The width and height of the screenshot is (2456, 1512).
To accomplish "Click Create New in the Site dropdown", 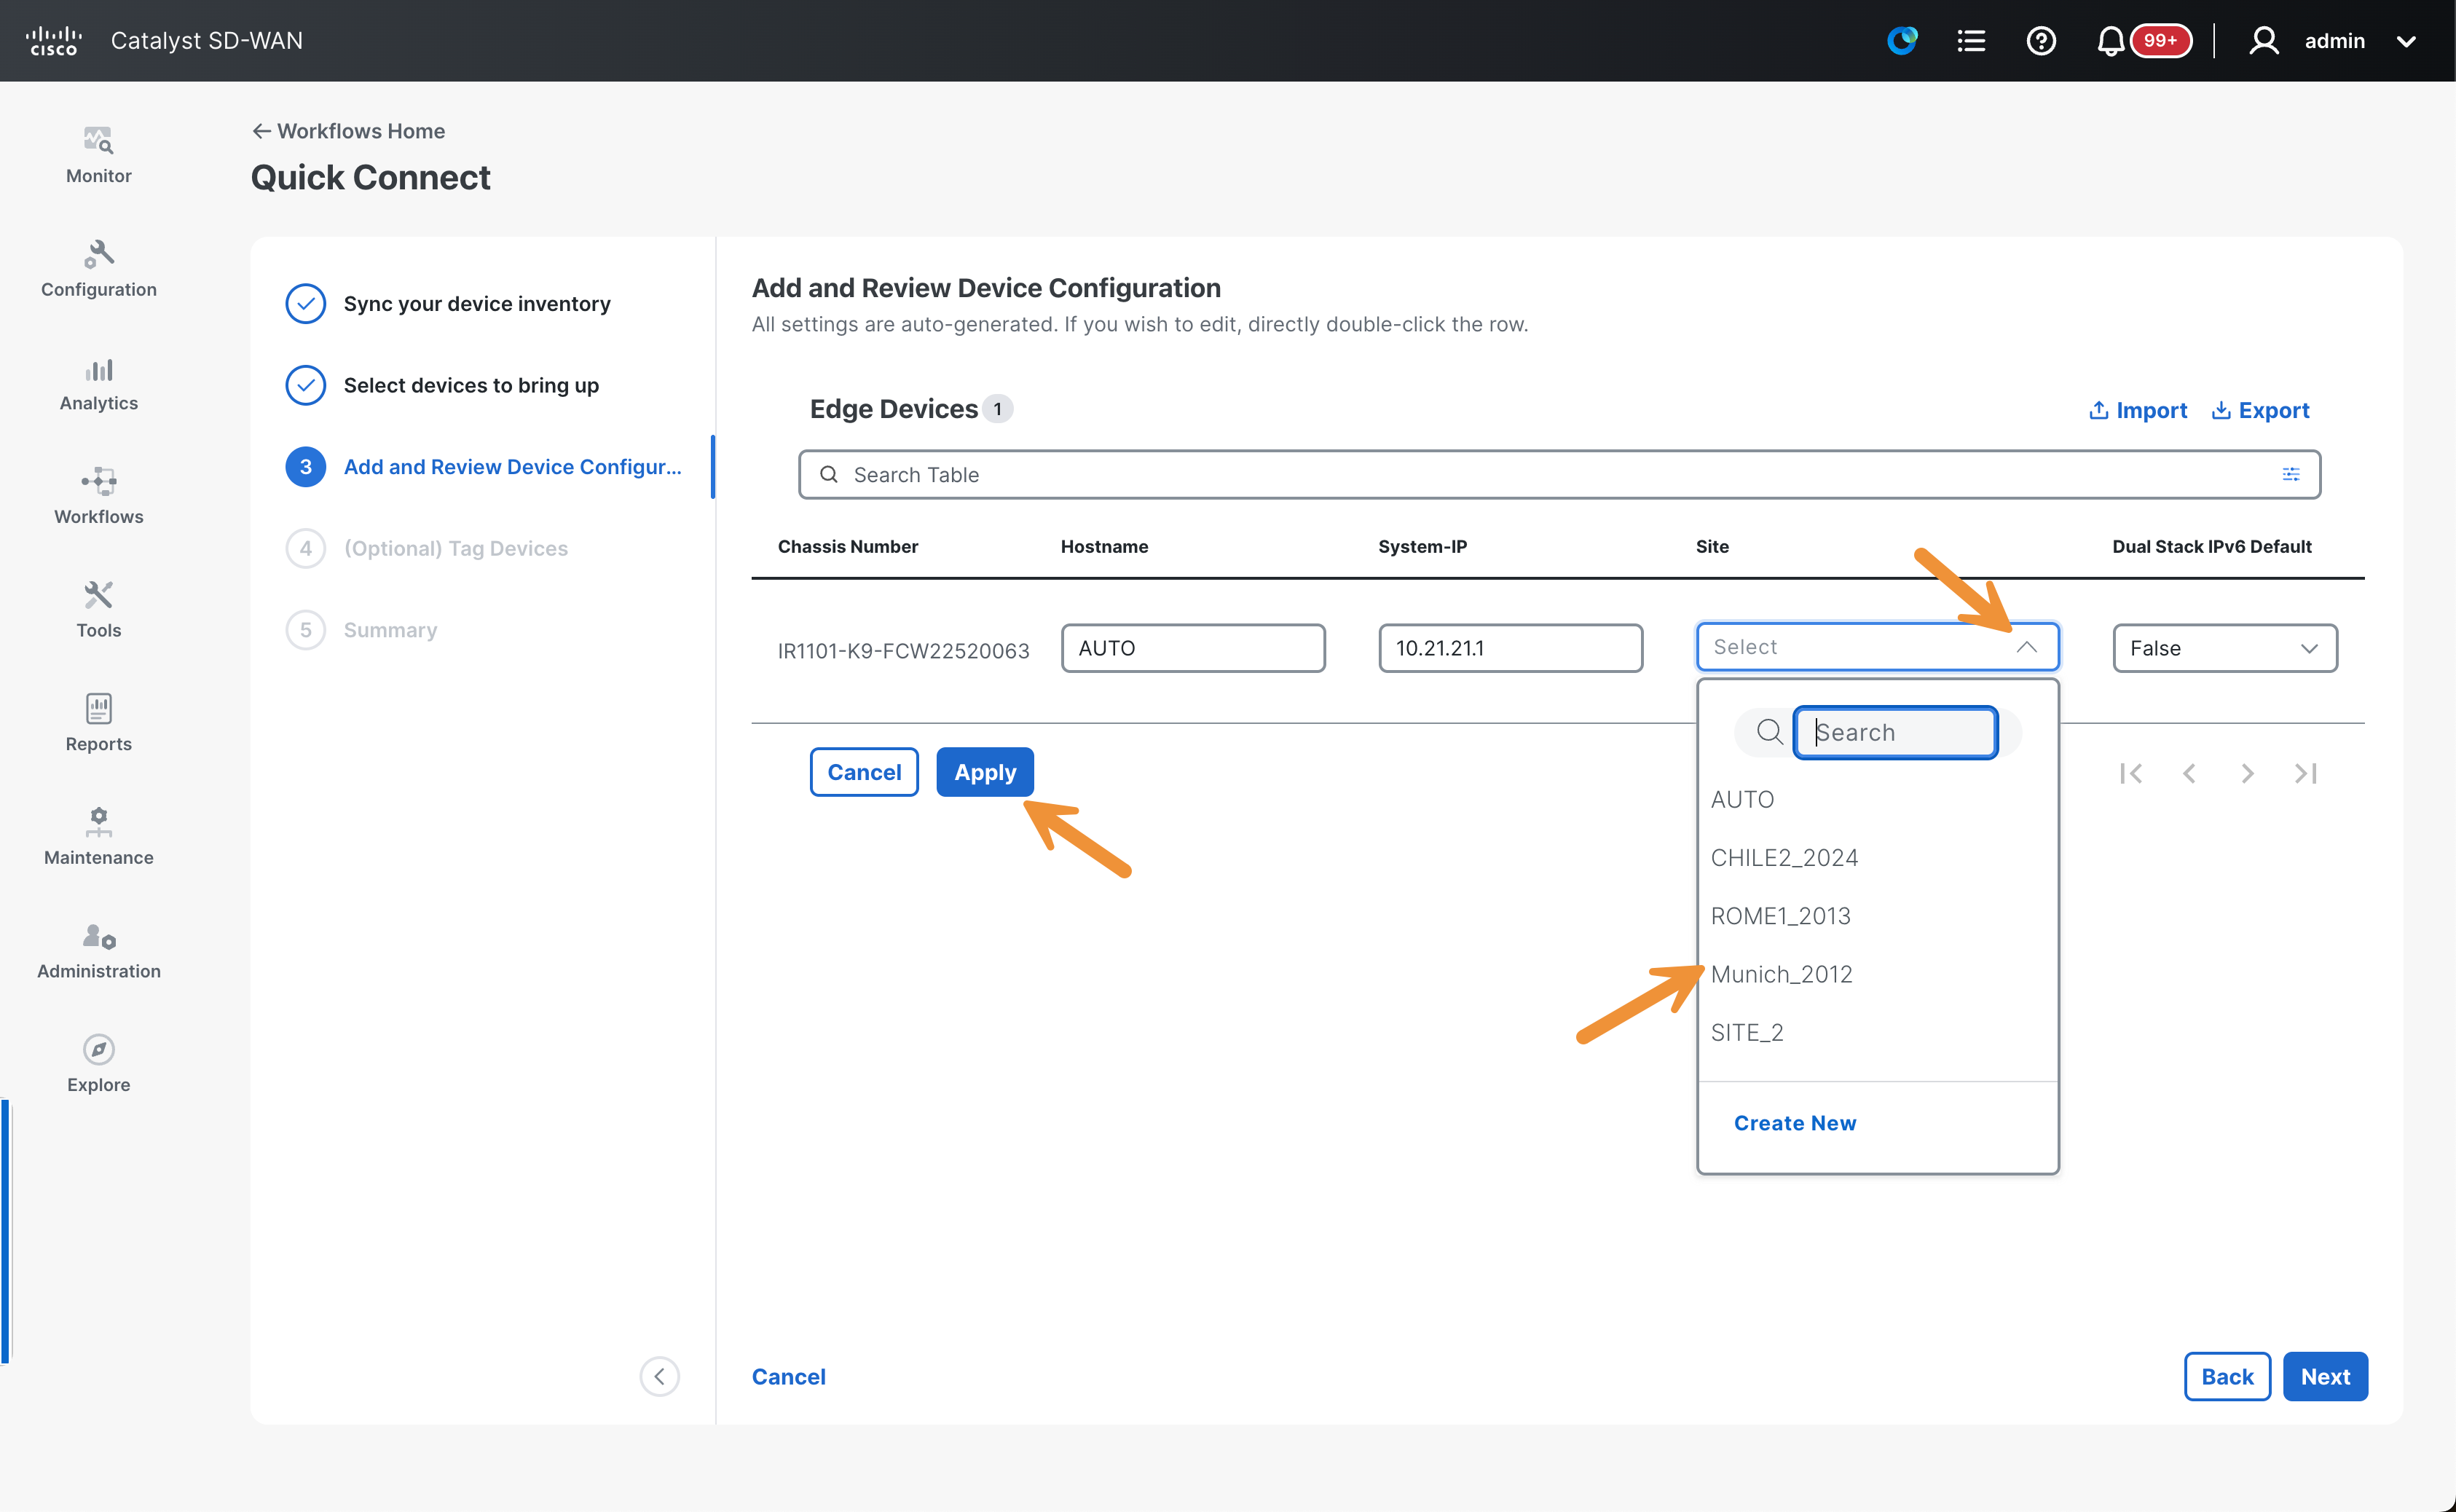I will coord(1795,1122).
